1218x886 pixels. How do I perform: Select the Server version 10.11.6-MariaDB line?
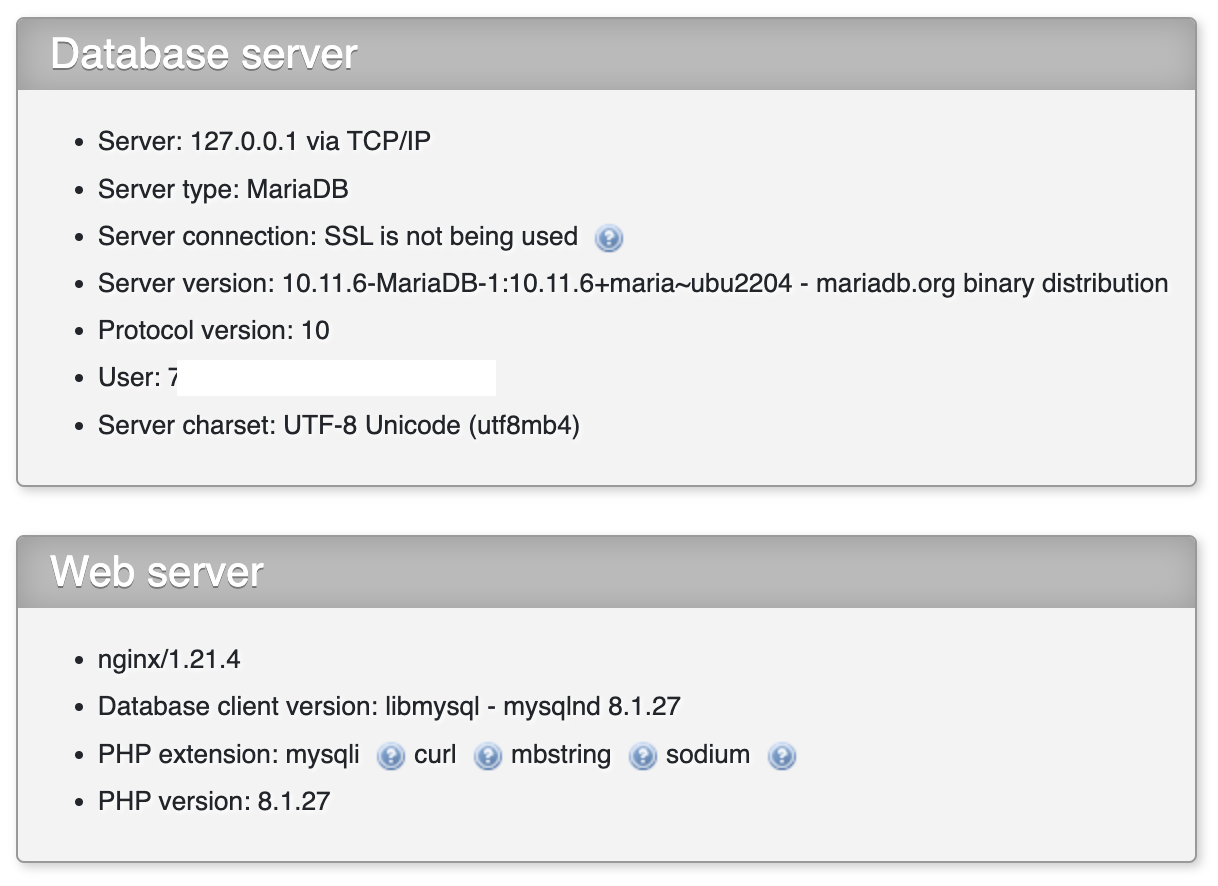point(633,283)
